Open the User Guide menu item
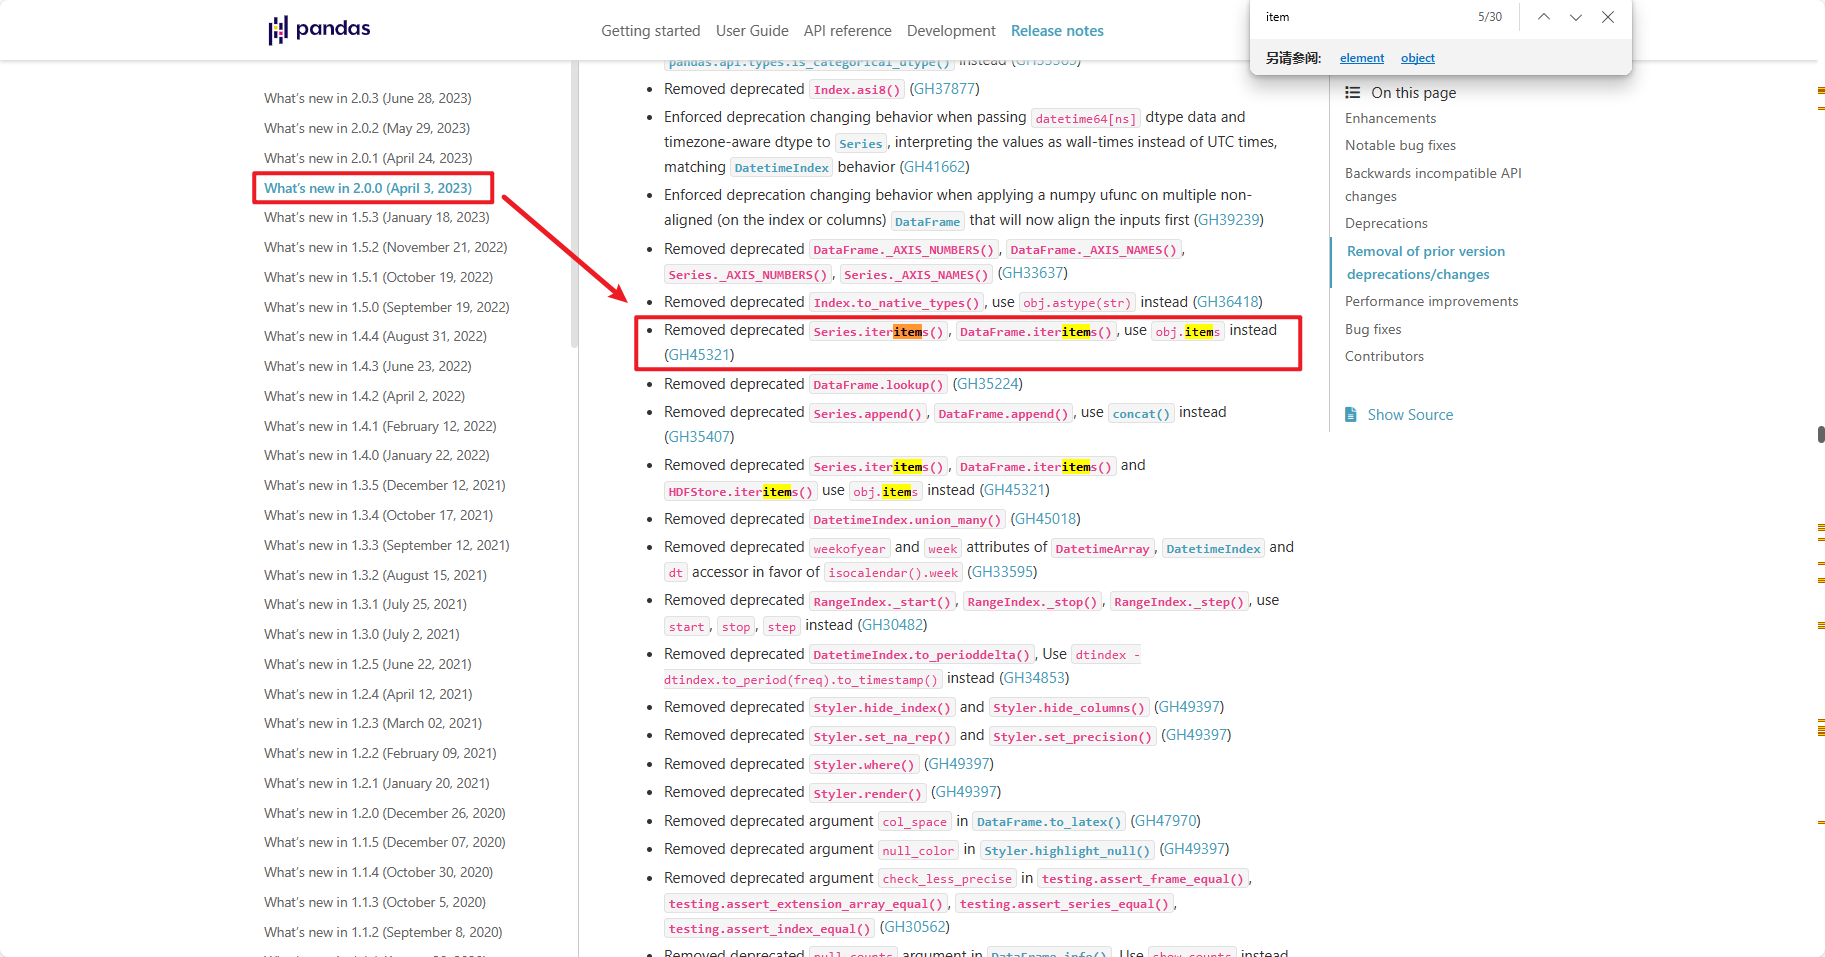 pyautogui.click(x=752, y=31)
